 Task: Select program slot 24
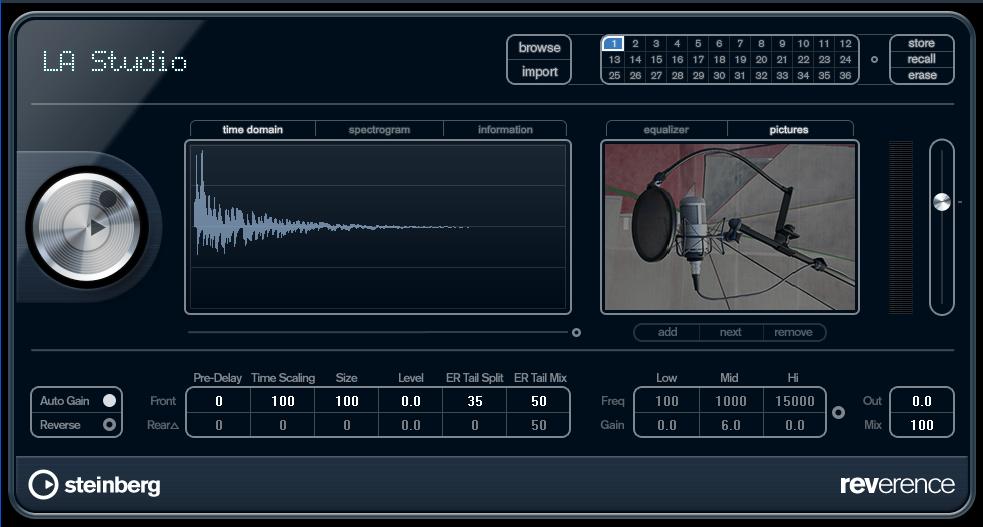point(846,60)
